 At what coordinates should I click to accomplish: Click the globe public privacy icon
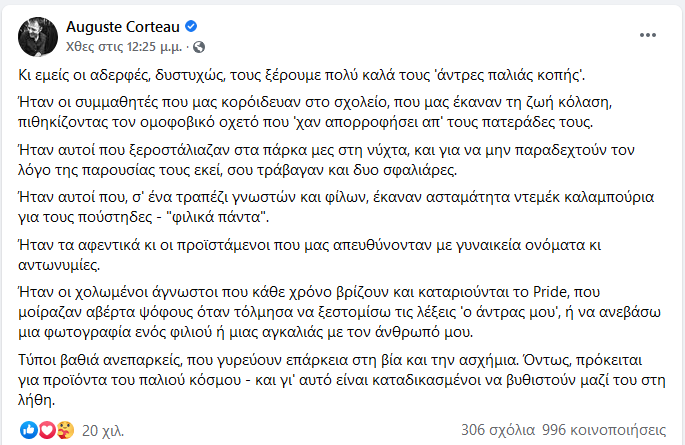[x=198, y=47]
